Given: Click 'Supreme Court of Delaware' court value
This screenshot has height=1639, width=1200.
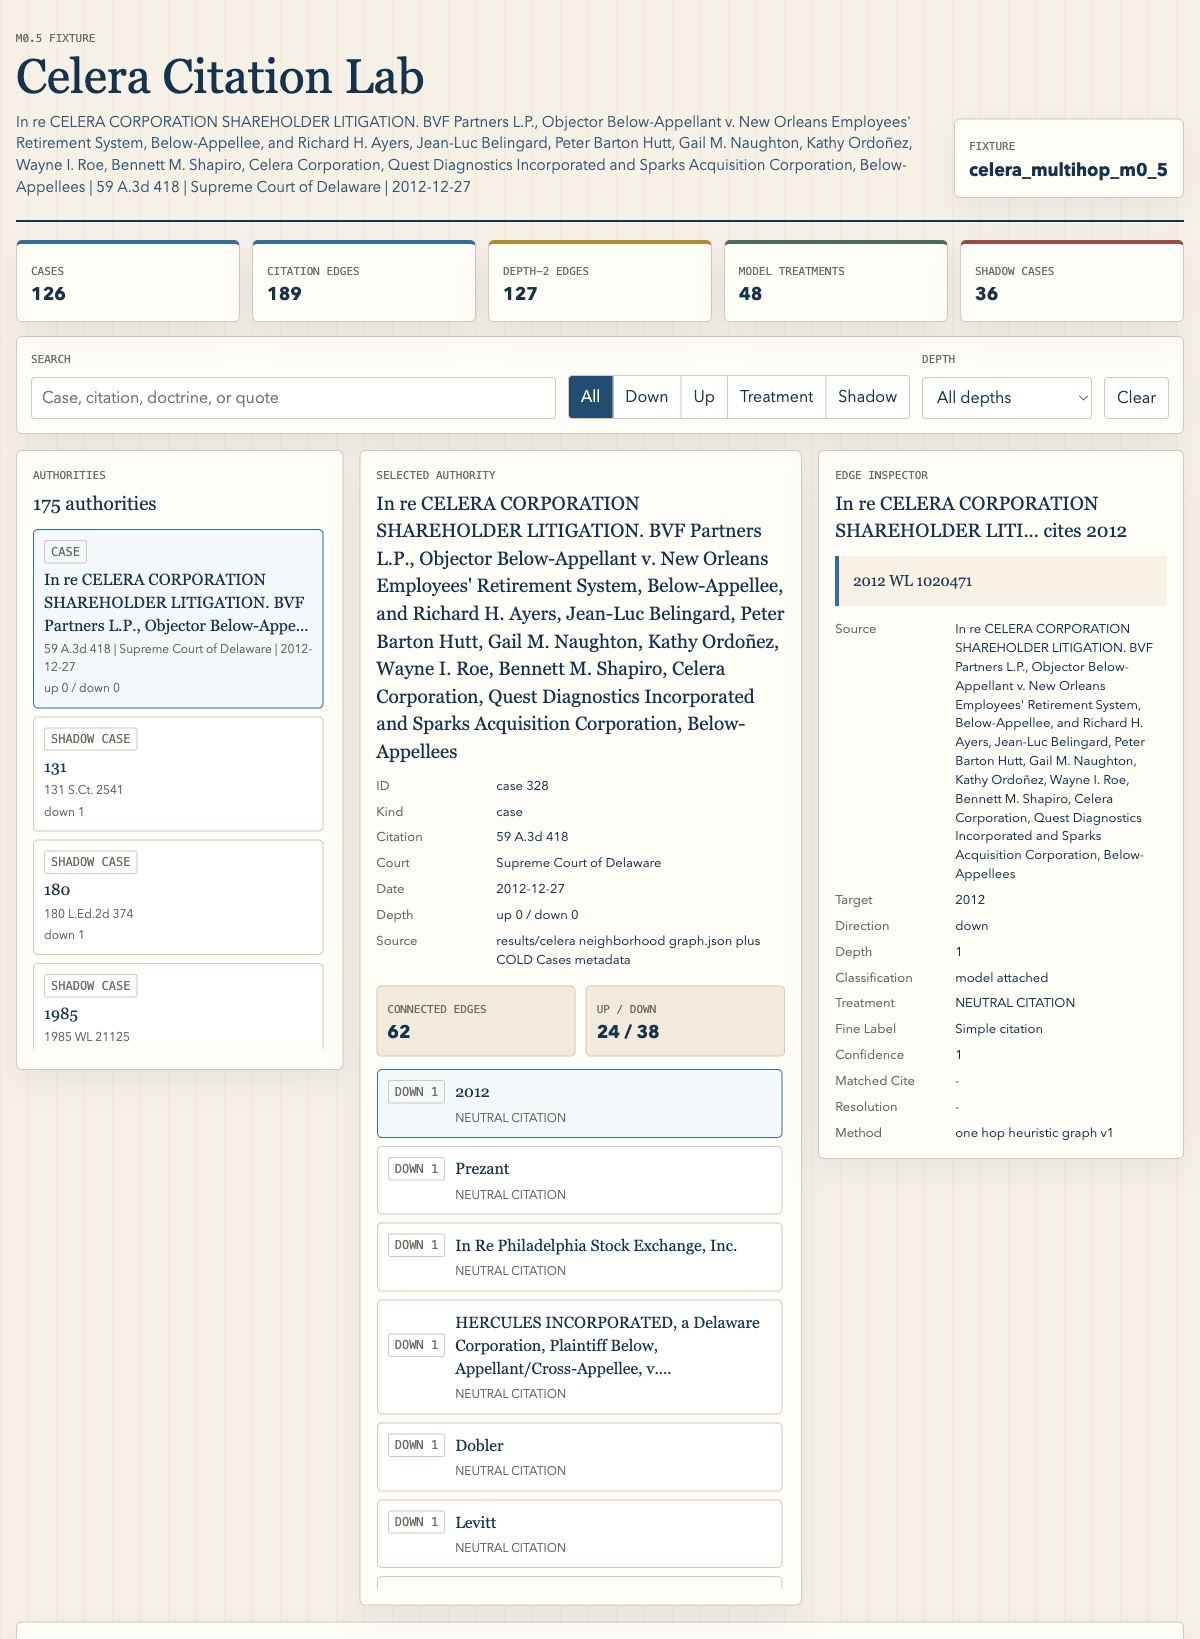Looking at the screenshot, I should [579, 863].
